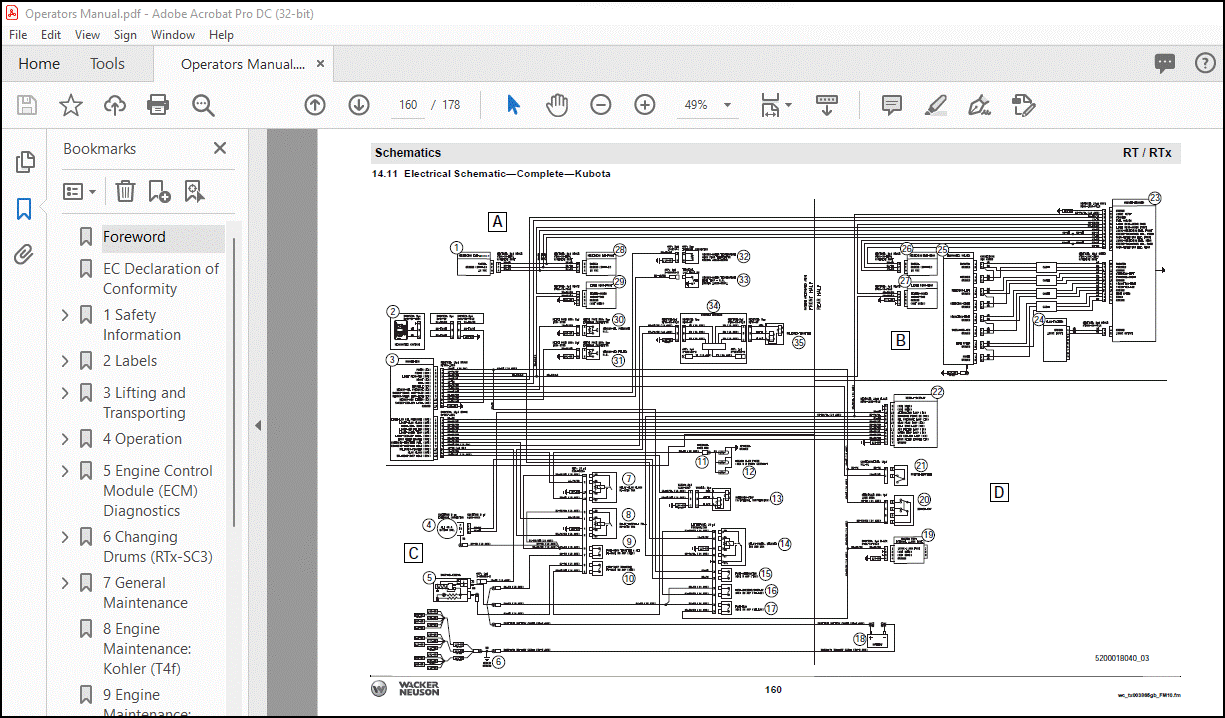The width and height of the screenshot is (1225, 718).
Task: Click the page number field
Action: click(407, 105)
